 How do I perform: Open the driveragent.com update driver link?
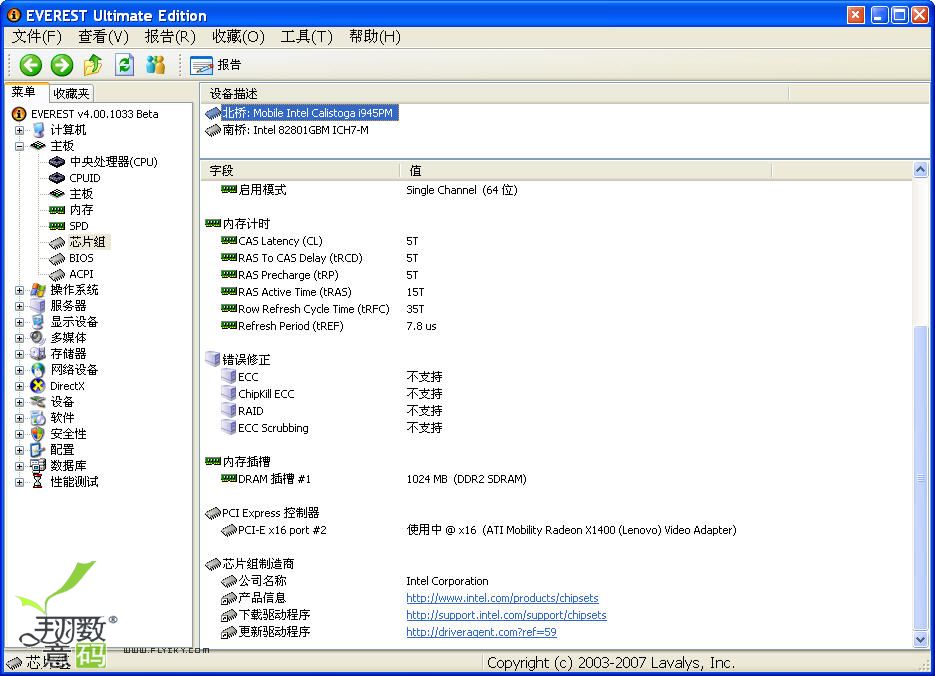(x=481, y=632)
